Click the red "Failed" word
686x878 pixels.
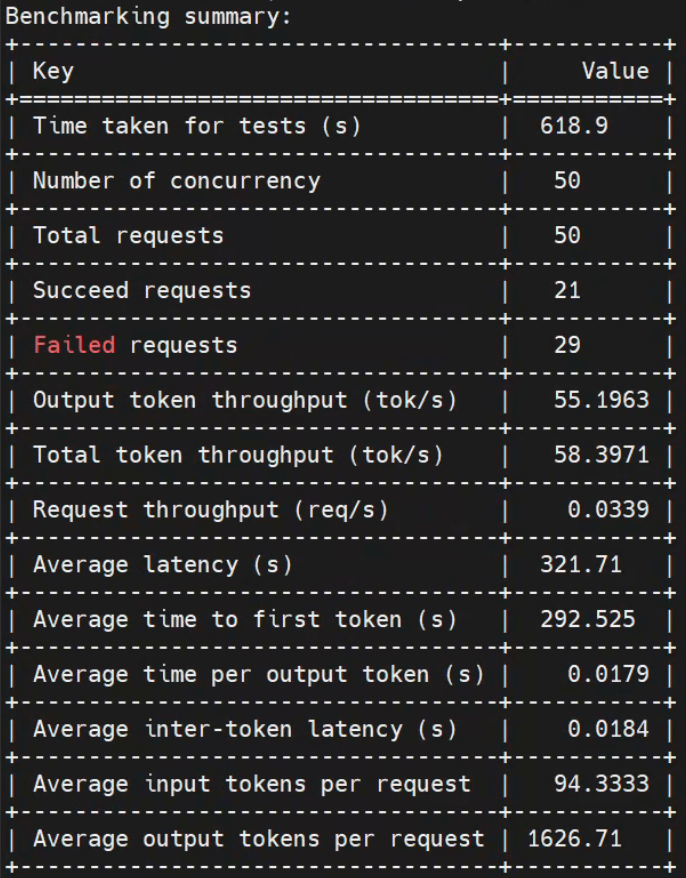tap(74, 345)
